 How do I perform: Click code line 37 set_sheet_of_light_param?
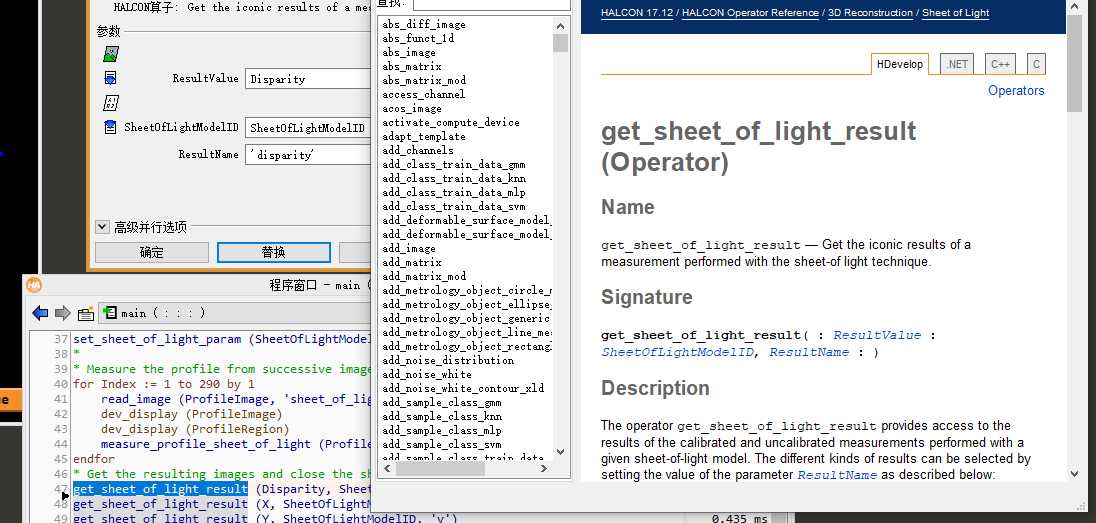click(x=222, y=339)
